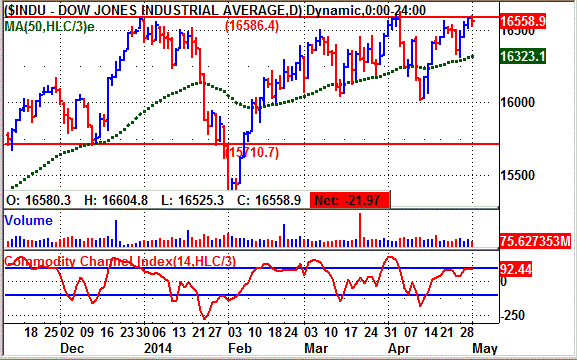
Task: Click the upper blue CCI threshold line
Action: [251, 268]
